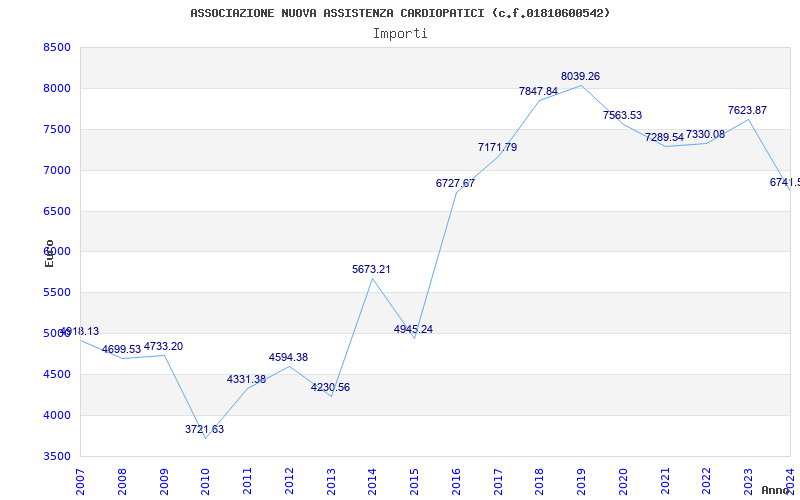Select data label 7563.53
This screenshot has width=800, height=500.
(x=622, y=115)
